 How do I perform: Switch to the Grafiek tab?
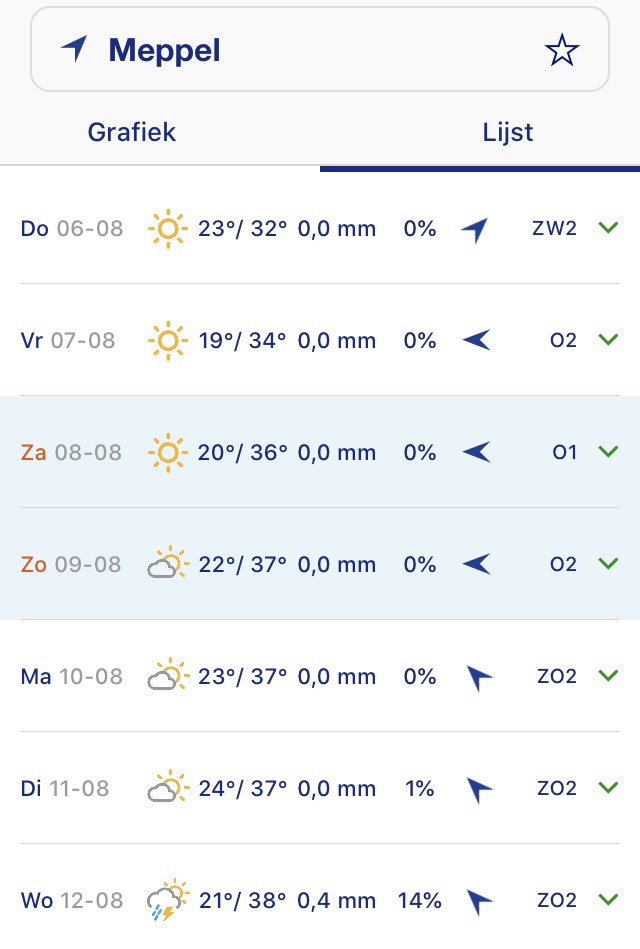(132, 132)
